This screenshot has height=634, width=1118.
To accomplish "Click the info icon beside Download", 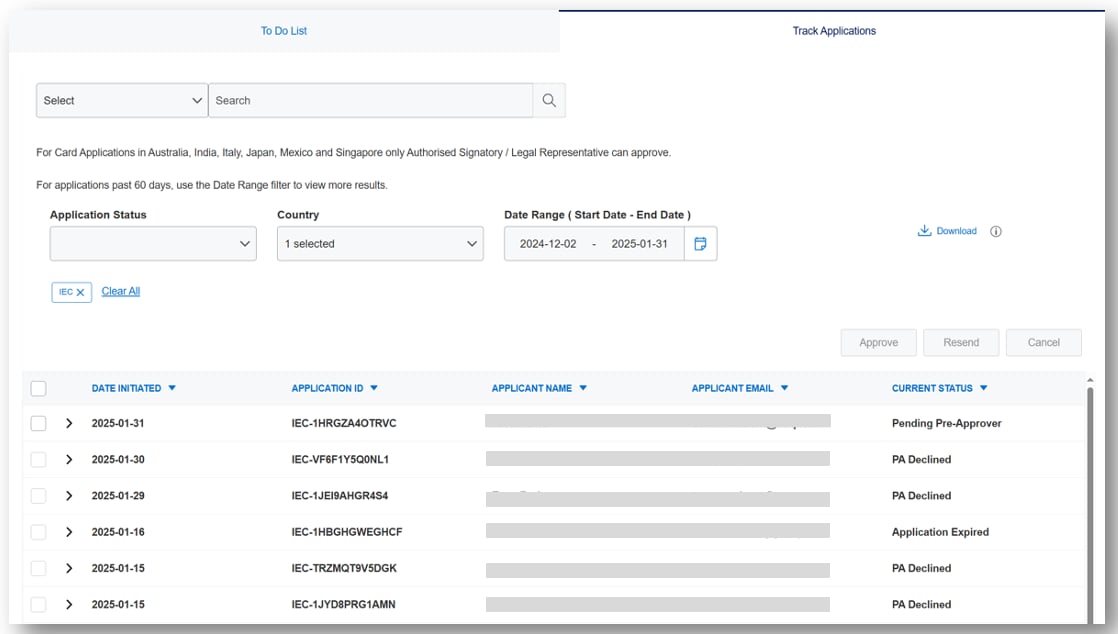I will (993, 230).
